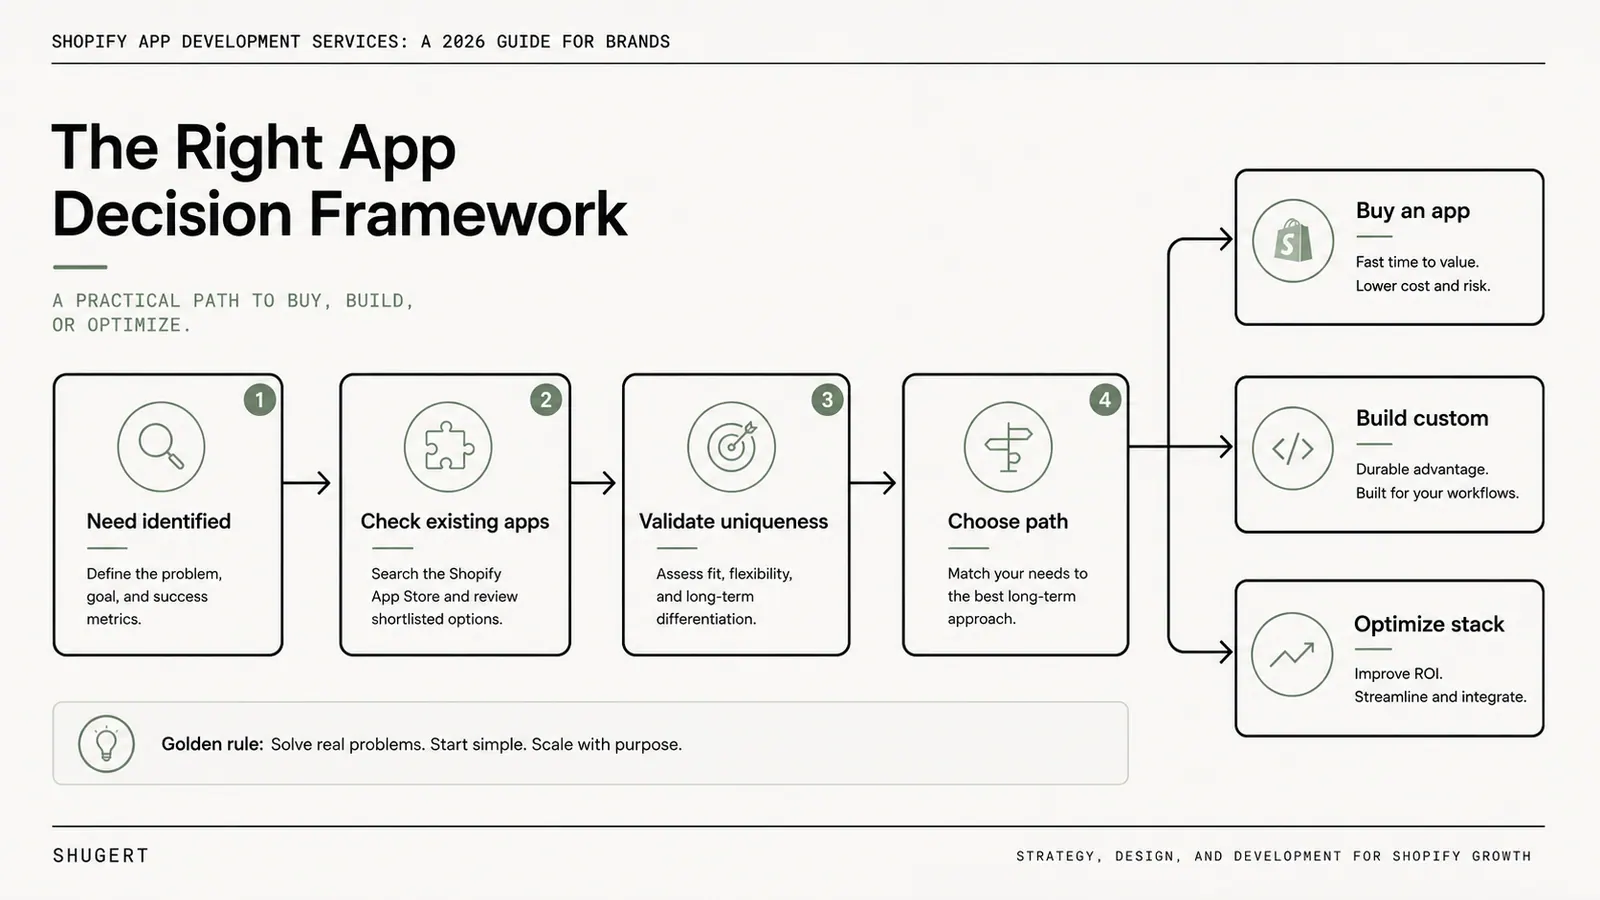Click the 'Optimize stack' title
Viewport: 1600px width, 900px height.
pos(1429,624)
